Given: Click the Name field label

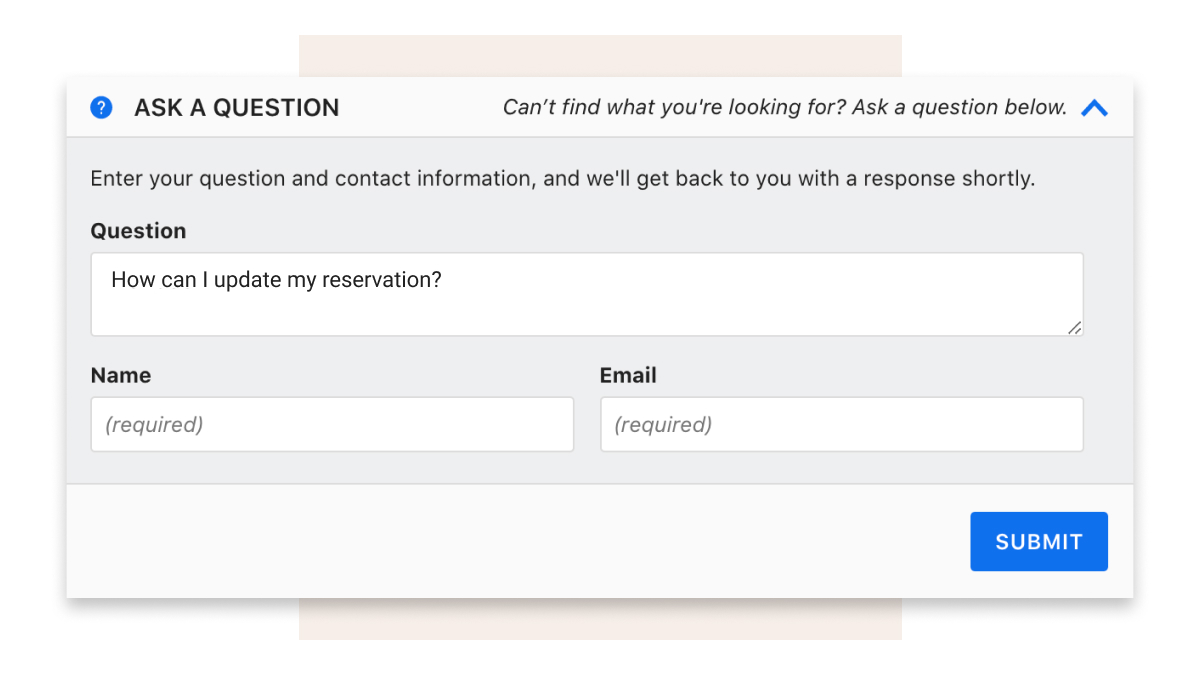Looking at the screenshot, I should click(x=121, y=376).
